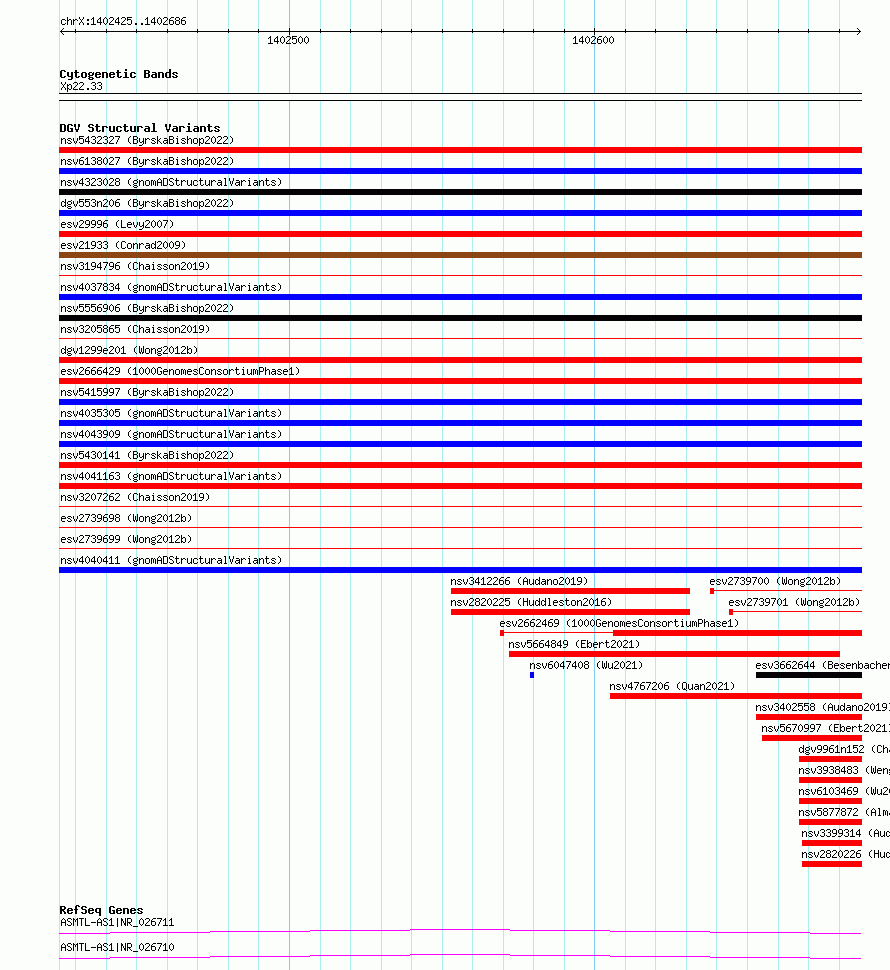The image size is (890, 970).
Task: Click nsv5670997 (Ebert2021) label
Action: 826,729
